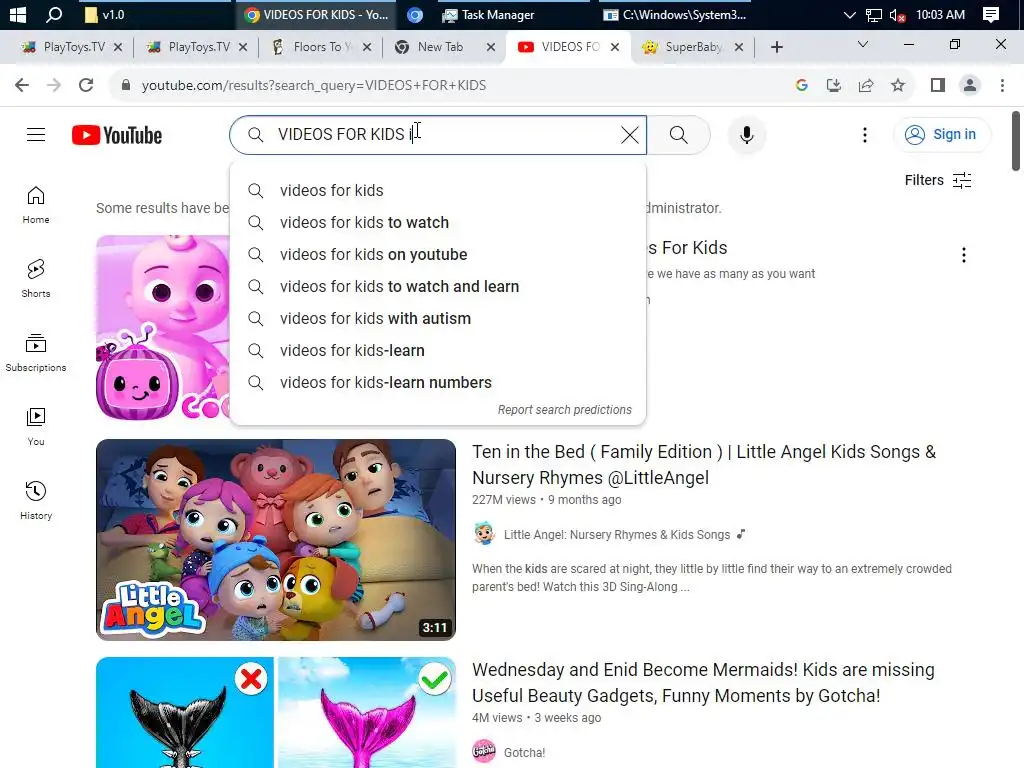Click Little Angel channel avatar
Viewport: 1024px width, 768px height.
[x=484, y=534]
